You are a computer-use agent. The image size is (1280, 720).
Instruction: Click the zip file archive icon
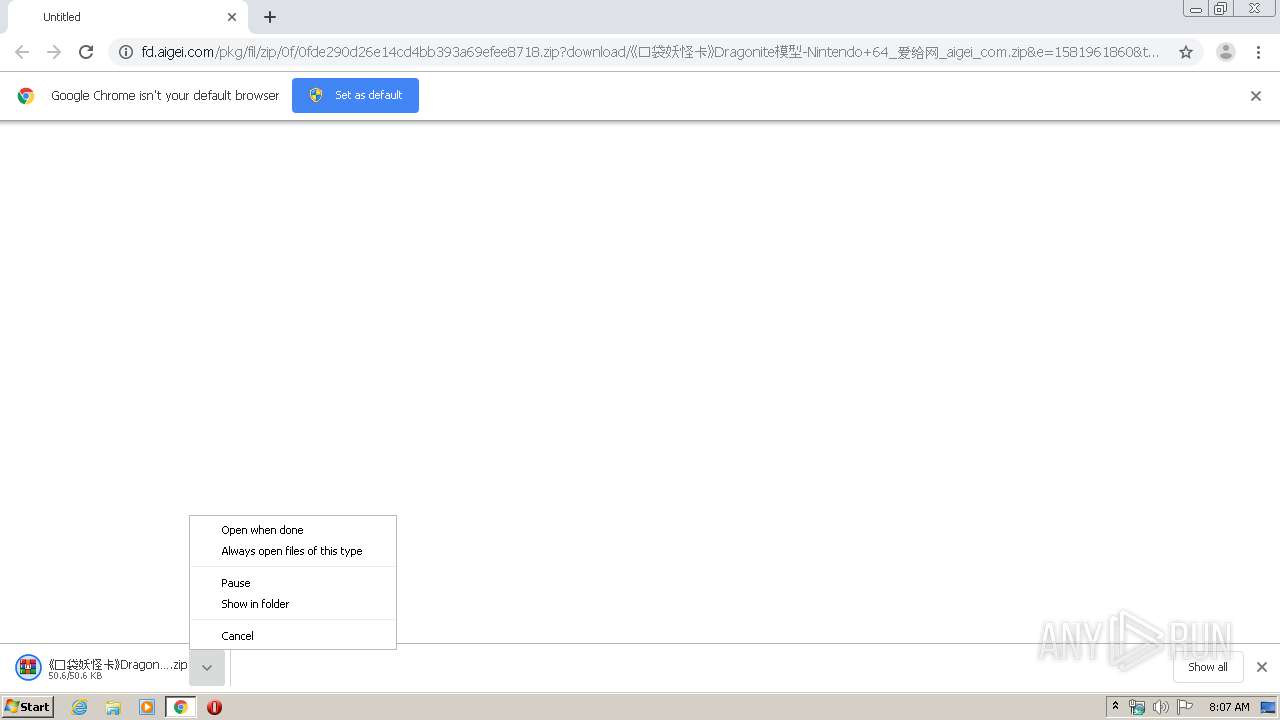(28, 667)
